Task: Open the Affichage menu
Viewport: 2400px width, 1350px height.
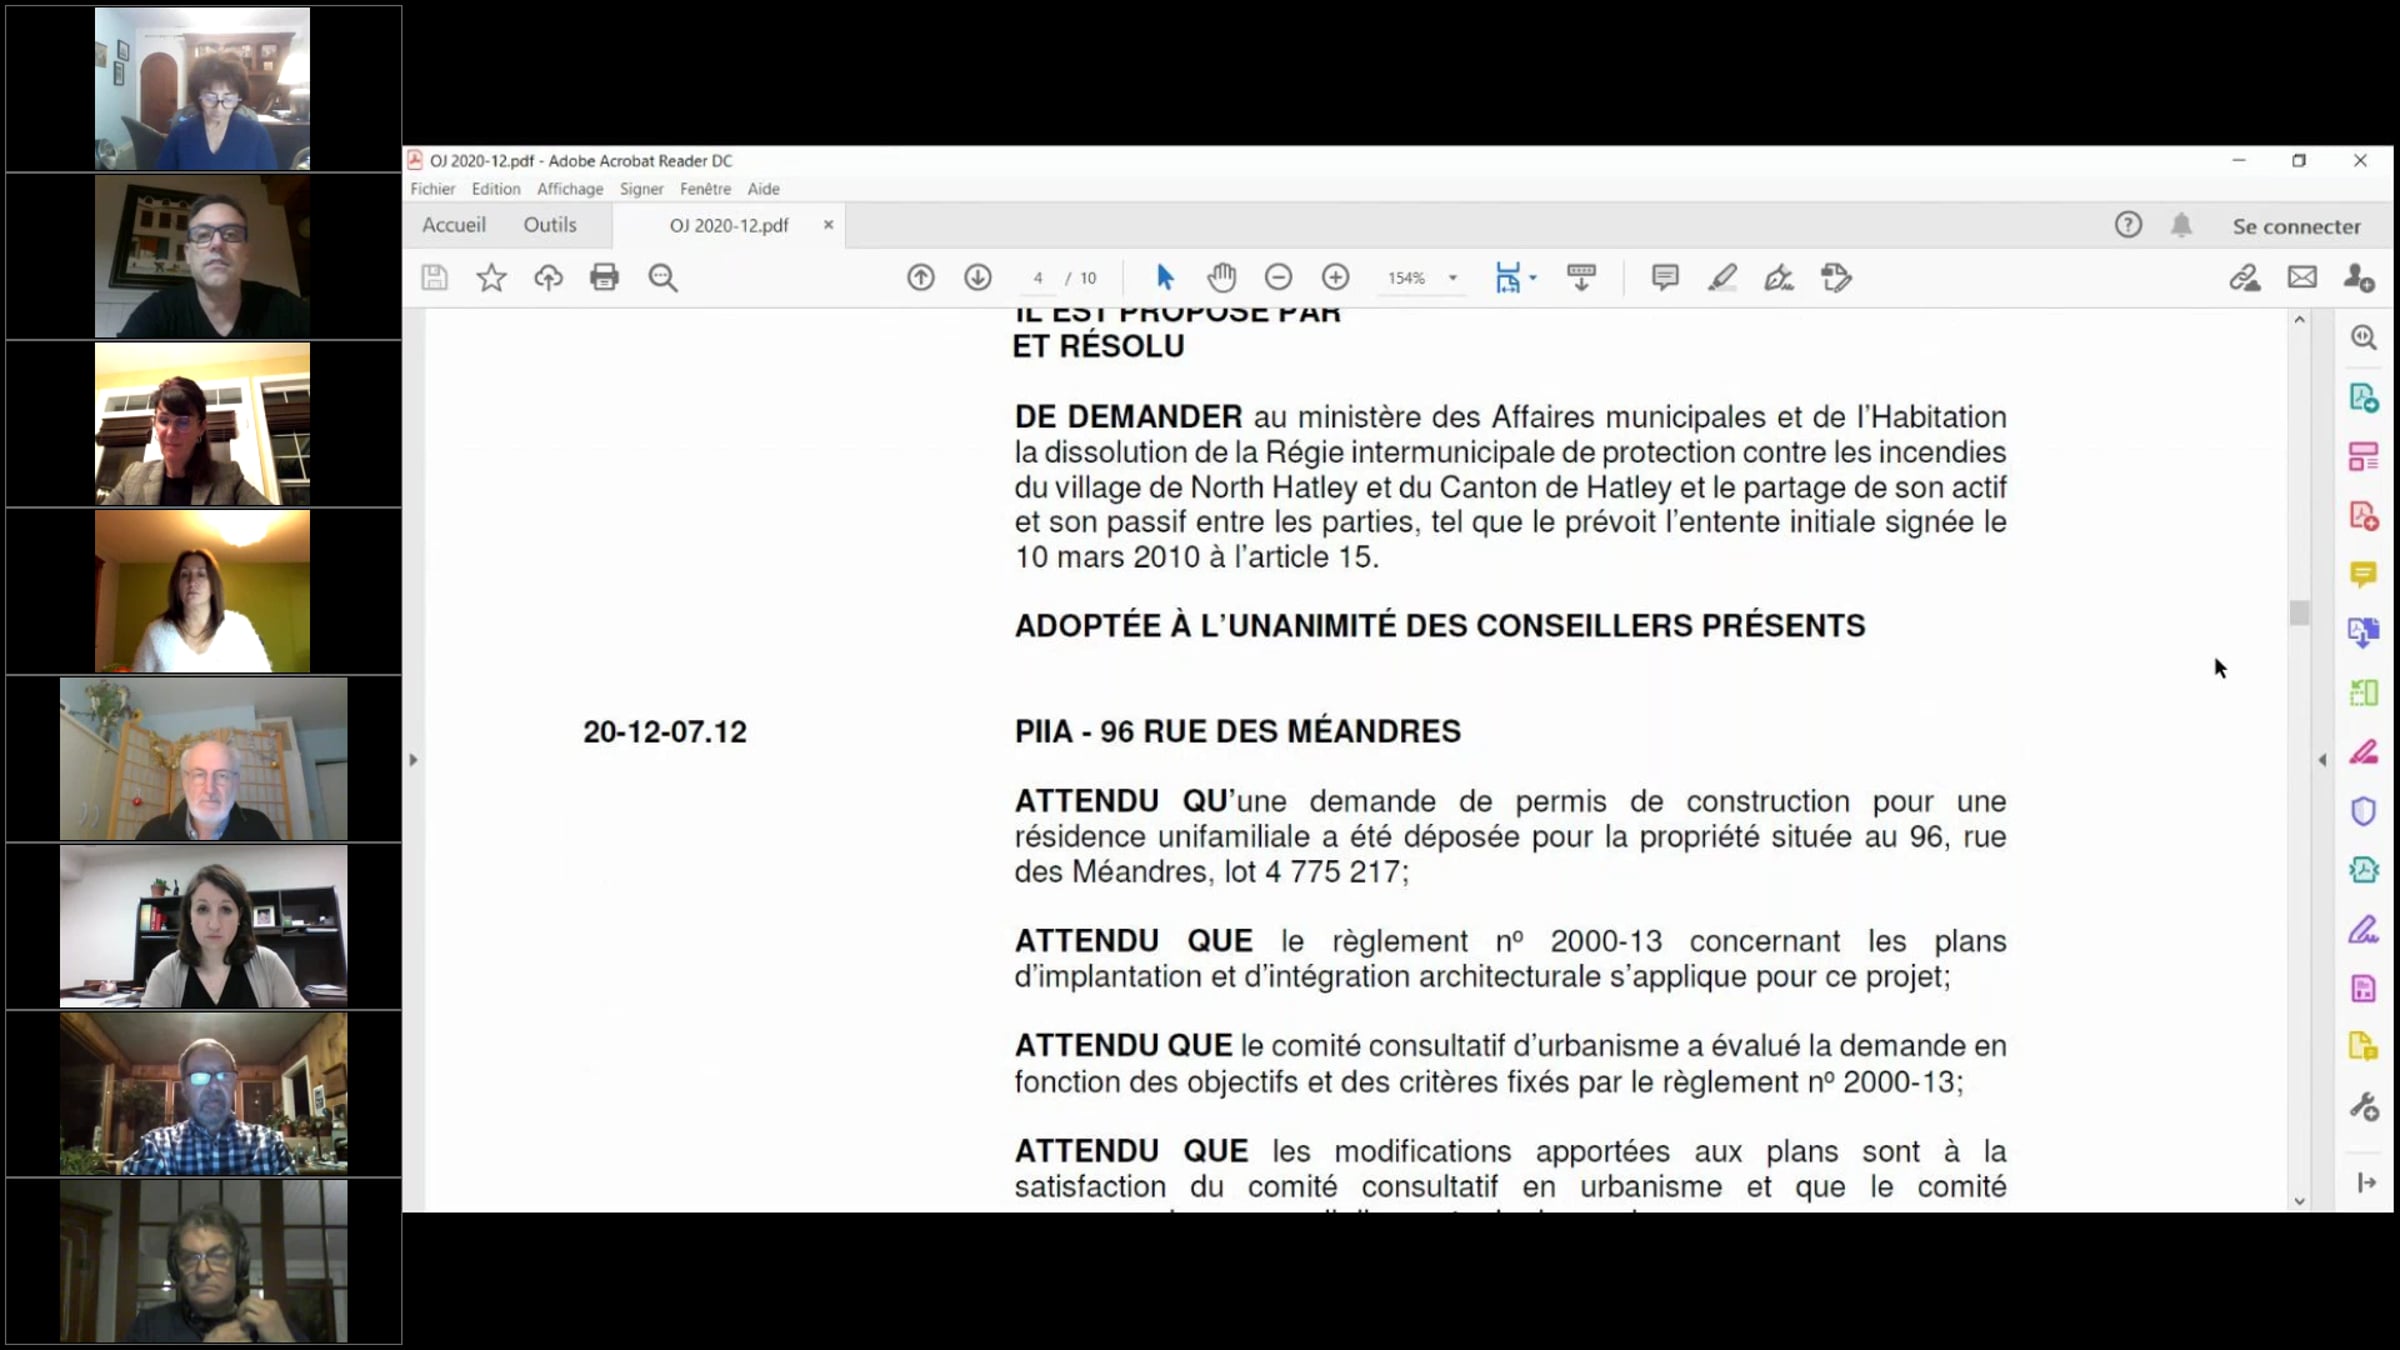Action: [x=570, y=189]
